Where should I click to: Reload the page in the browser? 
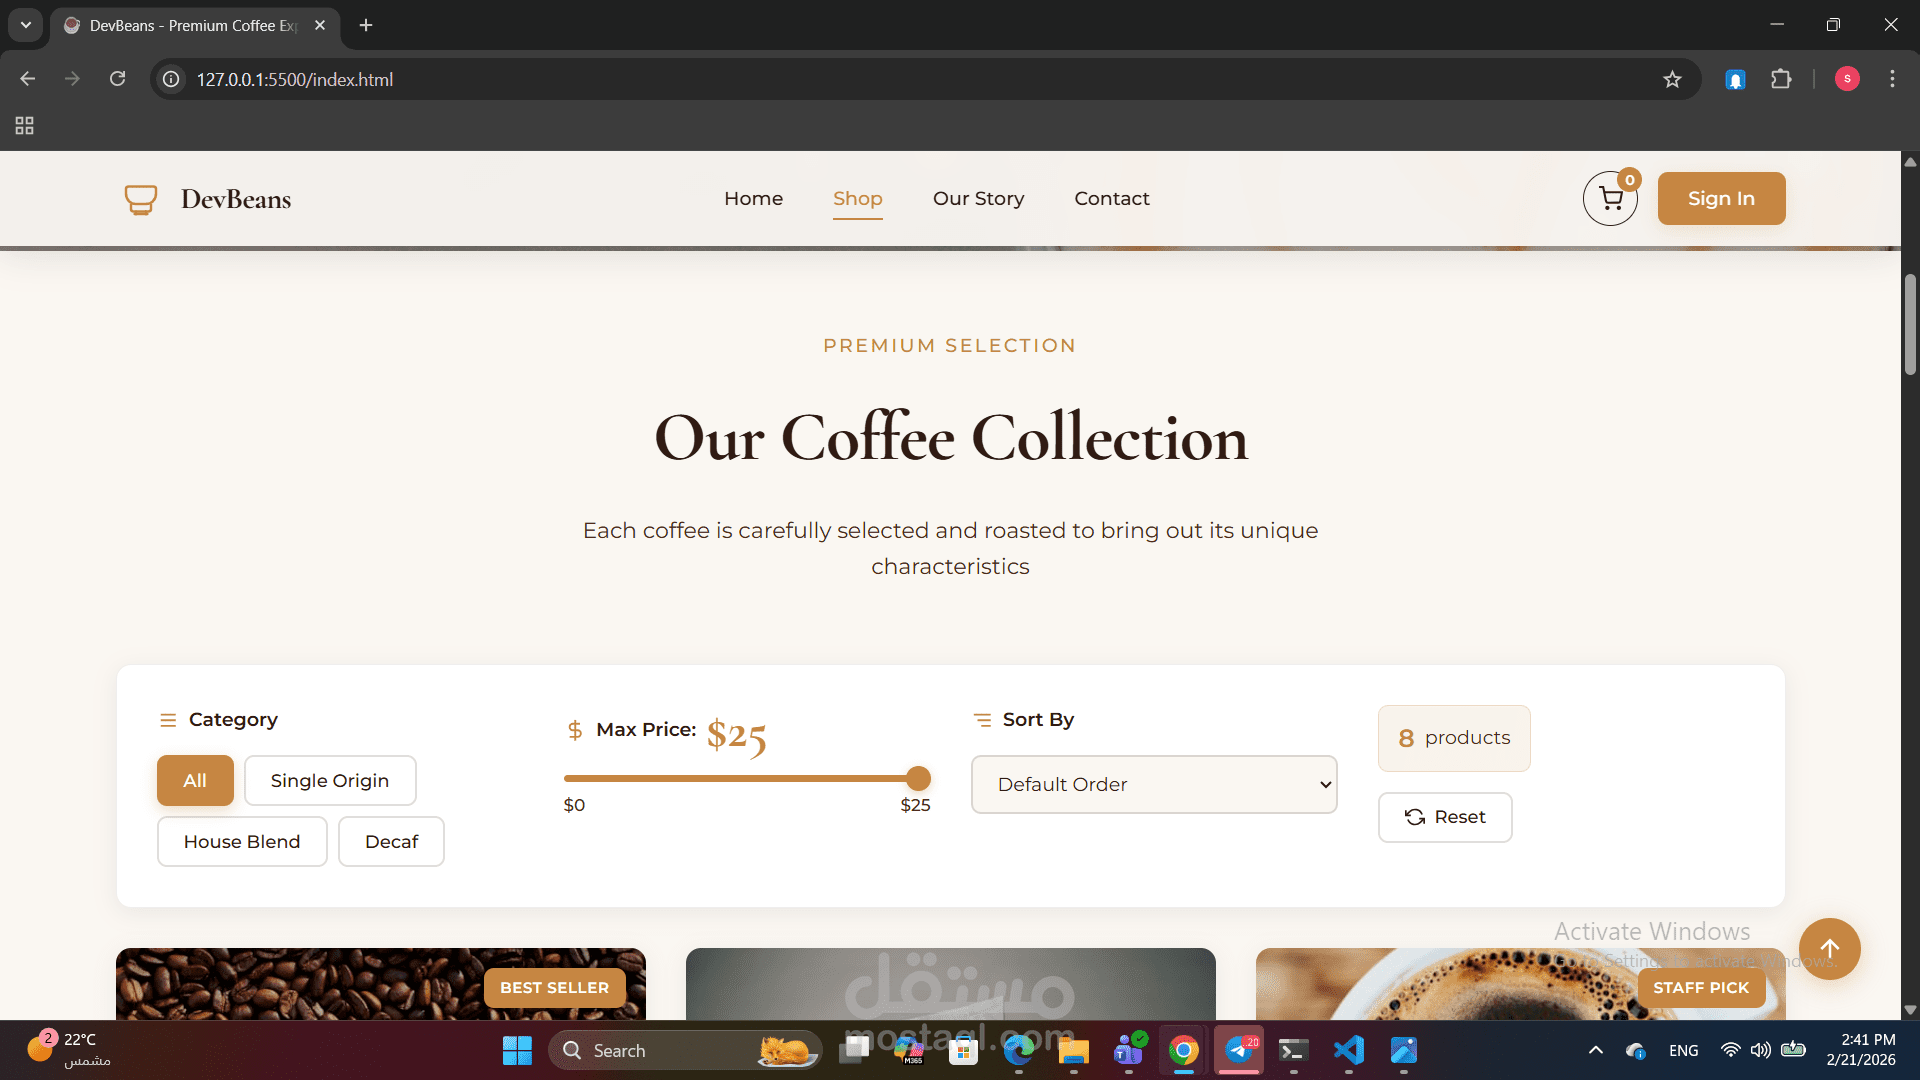(117, 79)
